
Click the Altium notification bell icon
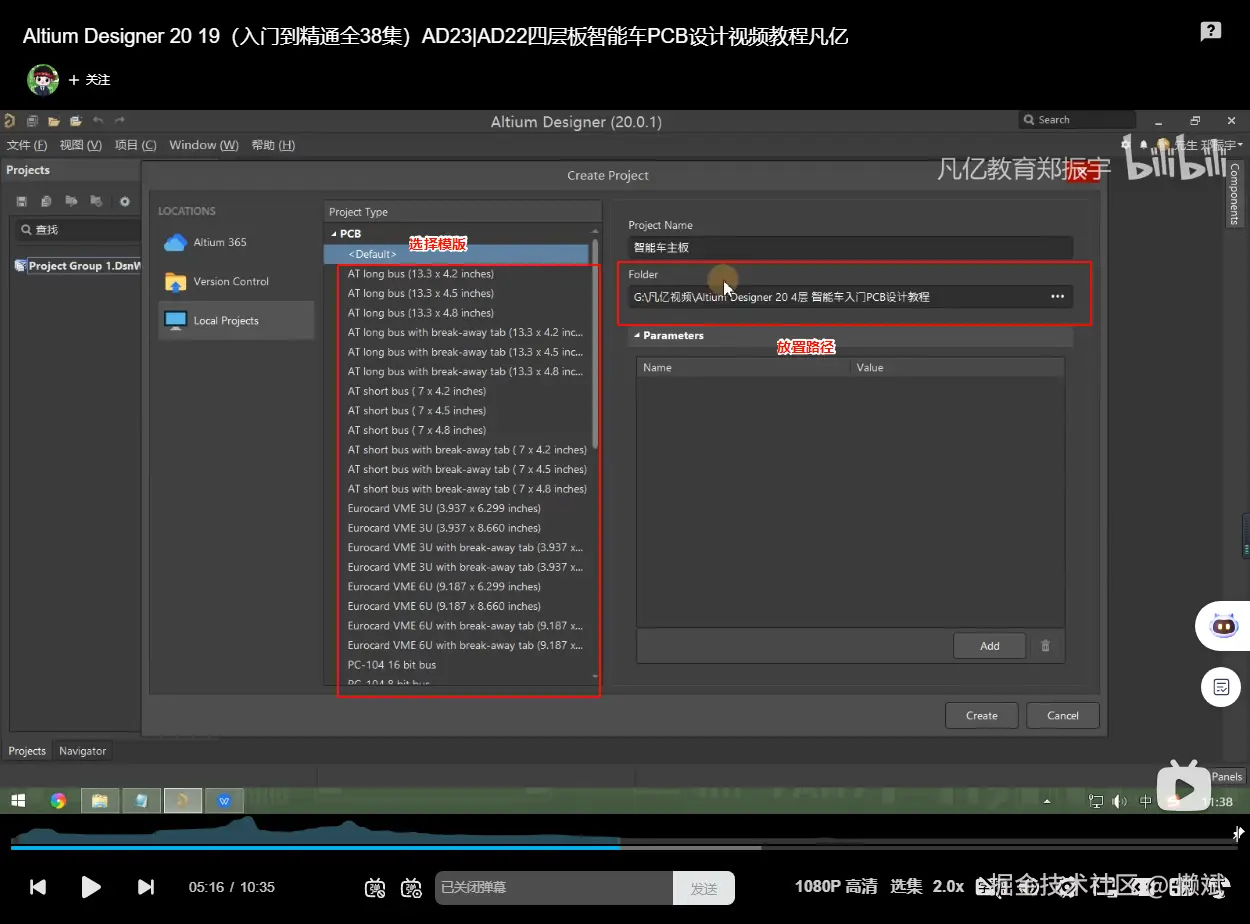1144,145
